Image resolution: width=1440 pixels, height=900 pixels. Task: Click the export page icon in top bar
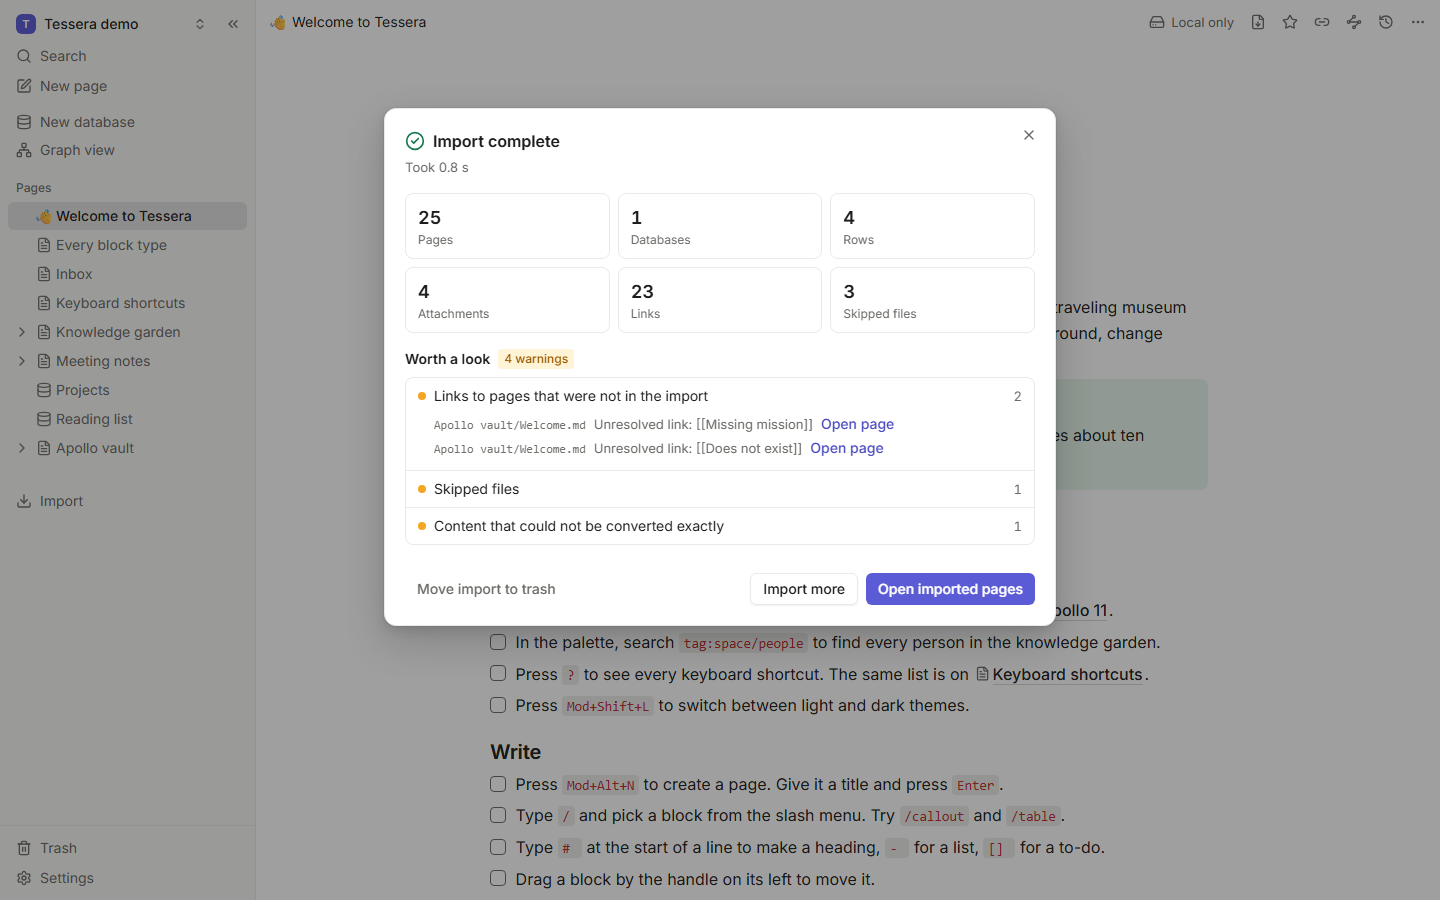coord(1258,22)
